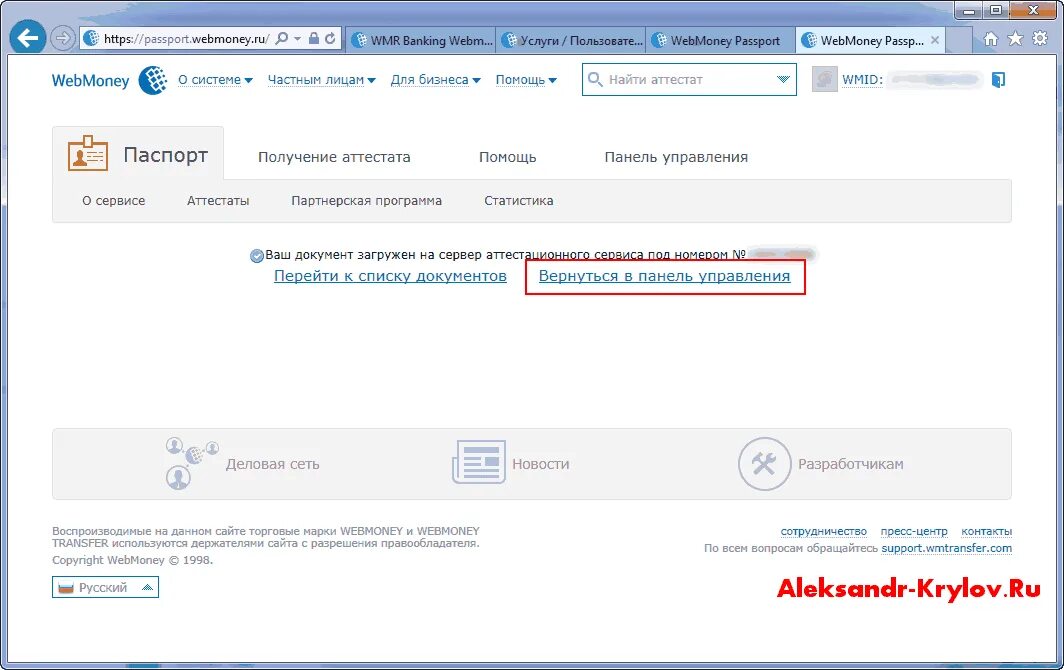Open Аттестаты submenu item

[218, 200]
